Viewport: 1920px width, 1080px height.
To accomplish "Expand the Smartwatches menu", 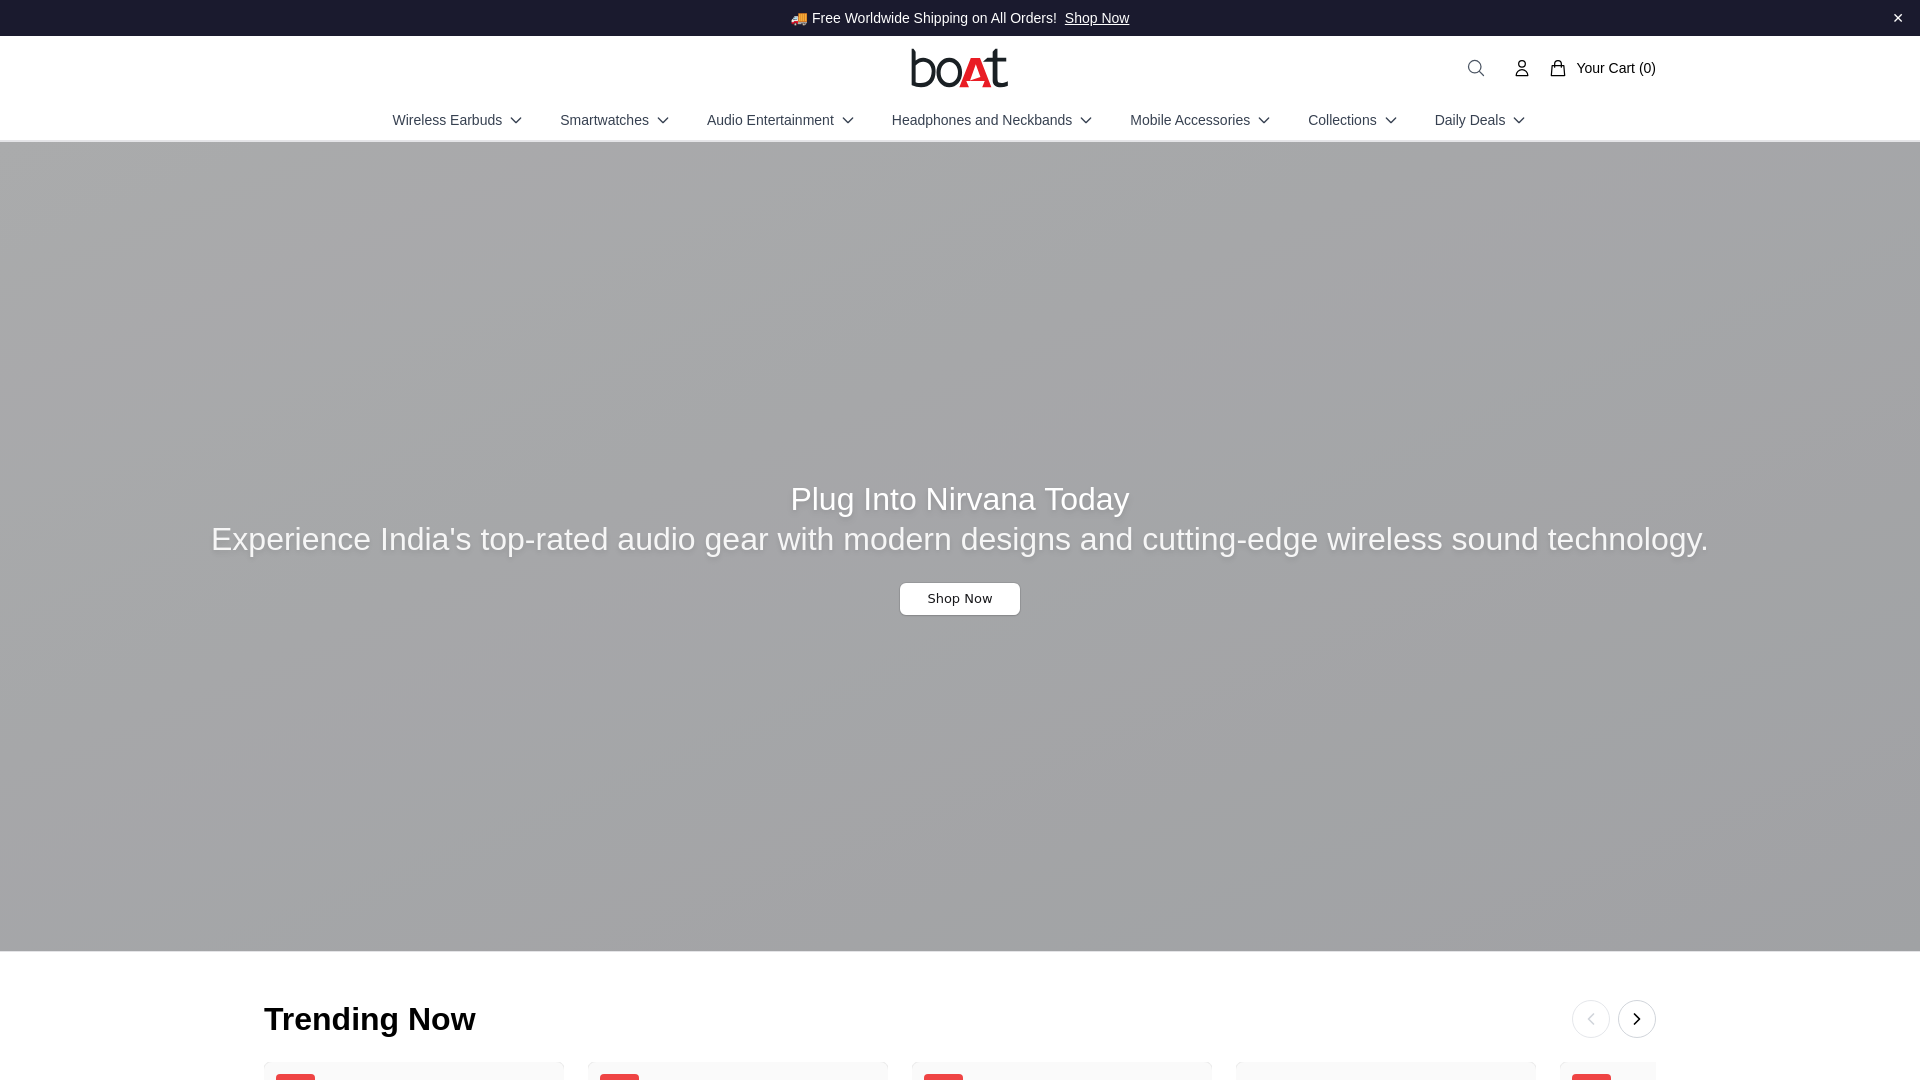I will point(614,120).
